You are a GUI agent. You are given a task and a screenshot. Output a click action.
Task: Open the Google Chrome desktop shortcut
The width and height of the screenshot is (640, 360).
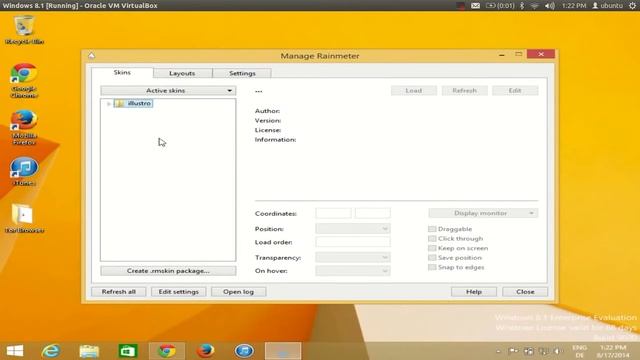pyautogui.click(x=24, y=80)
